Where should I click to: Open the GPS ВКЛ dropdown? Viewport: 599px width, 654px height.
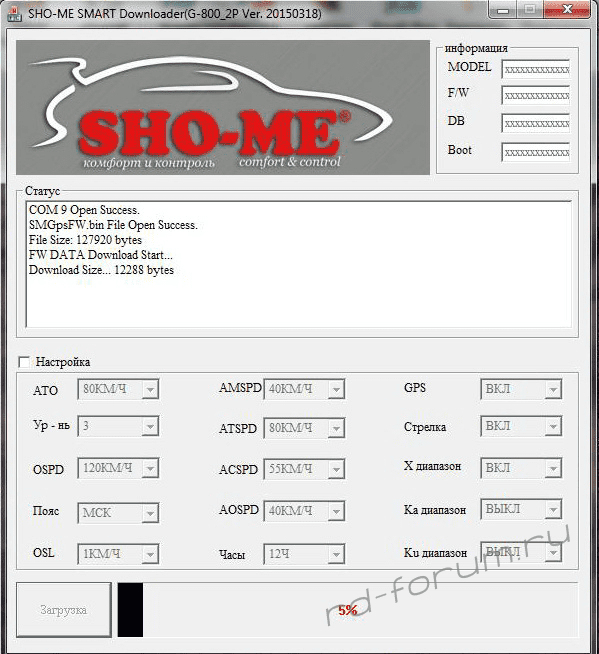coord(521,389)
